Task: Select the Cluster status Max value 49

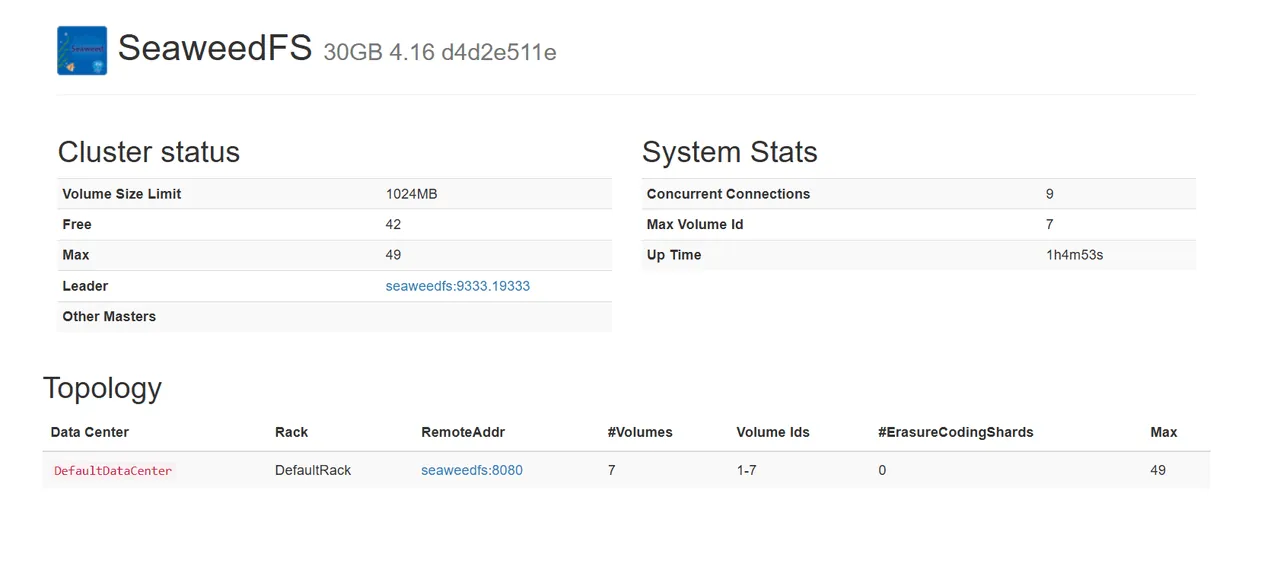Action: click(x=394, y=255)
